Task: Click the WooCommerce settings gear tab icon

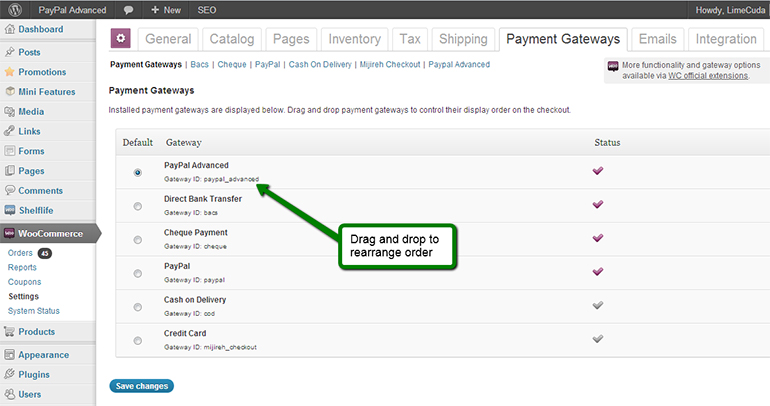Action: tap(121, 39)
